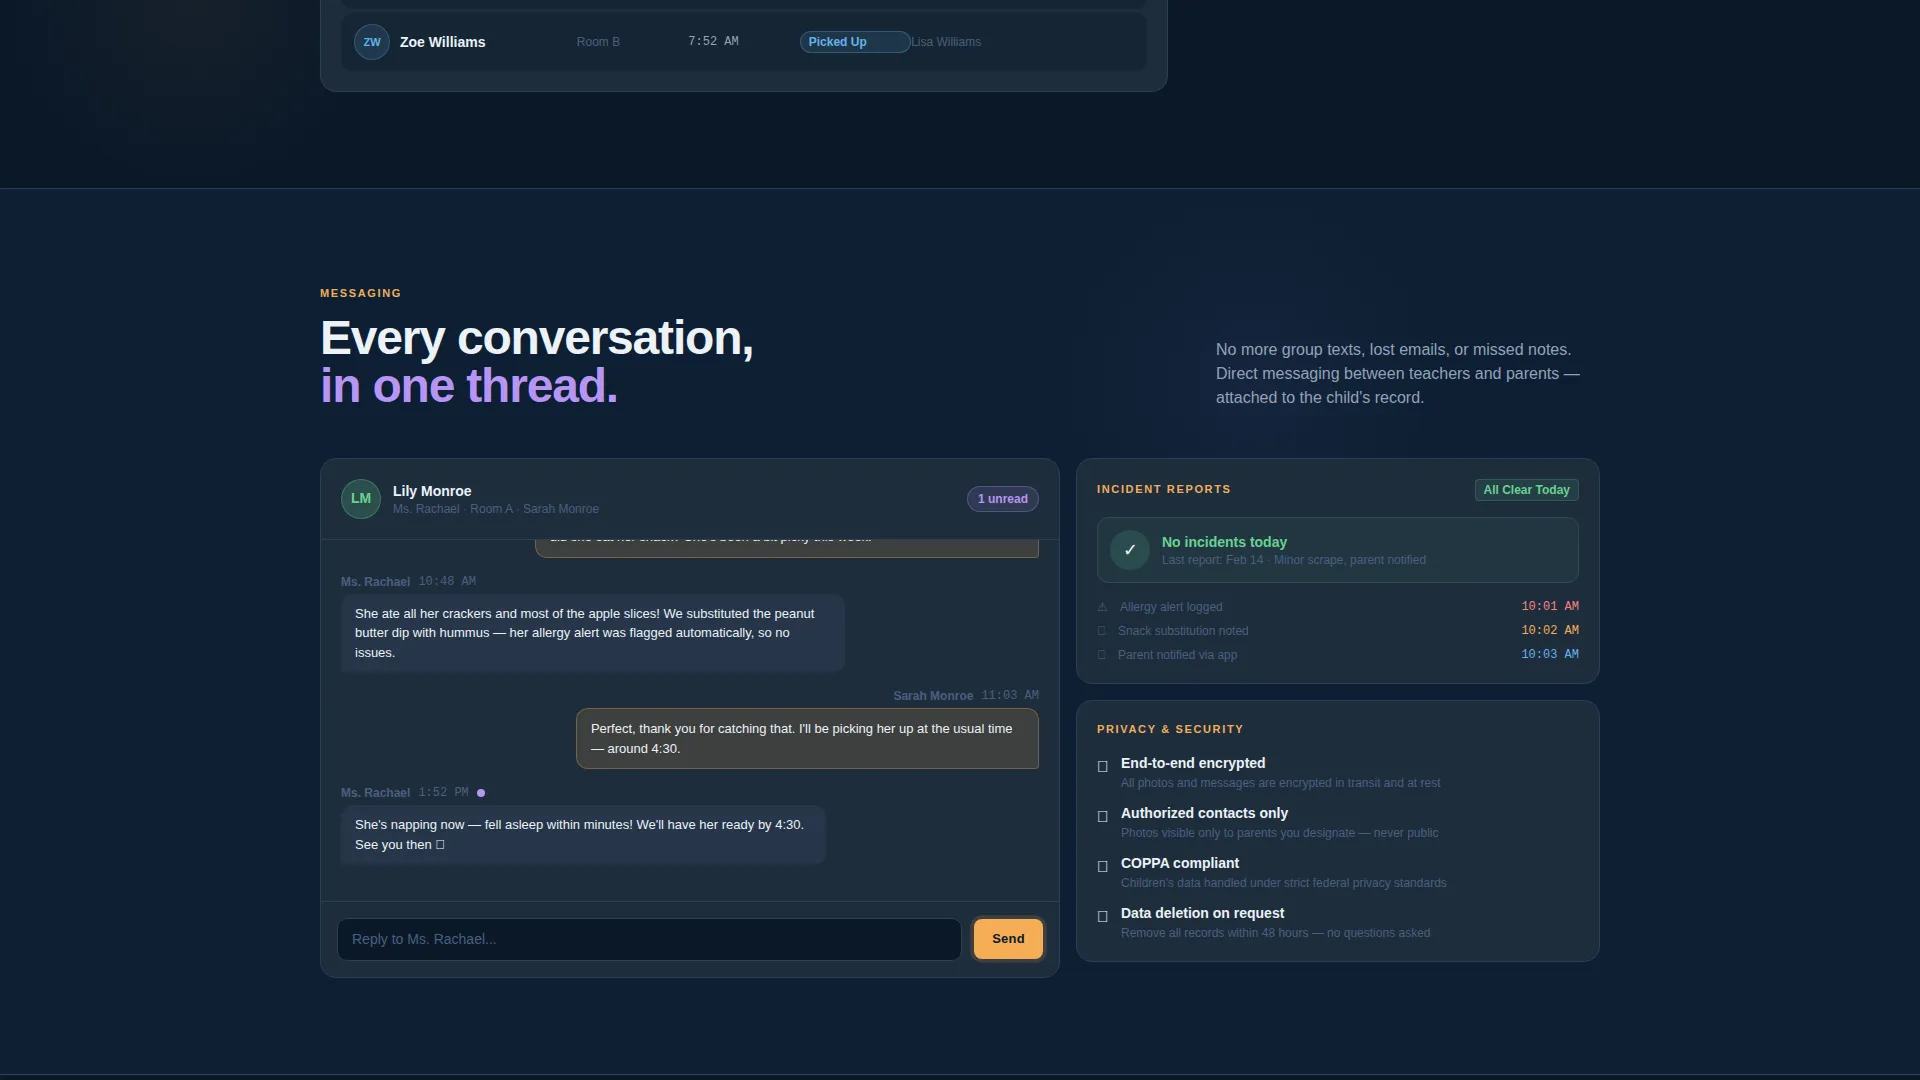Click the Picked Up status pill
Image resolution: width=1920 pixels, height=1080 pixels.
tap(854, 42)
